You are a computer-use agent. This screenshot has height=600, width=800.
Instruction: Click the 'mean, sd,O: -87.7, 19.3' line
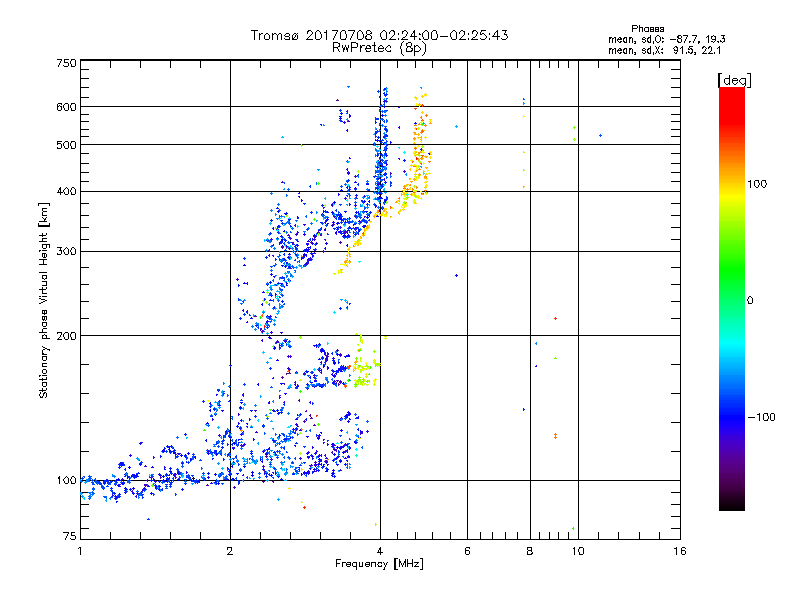click(666, 39)
